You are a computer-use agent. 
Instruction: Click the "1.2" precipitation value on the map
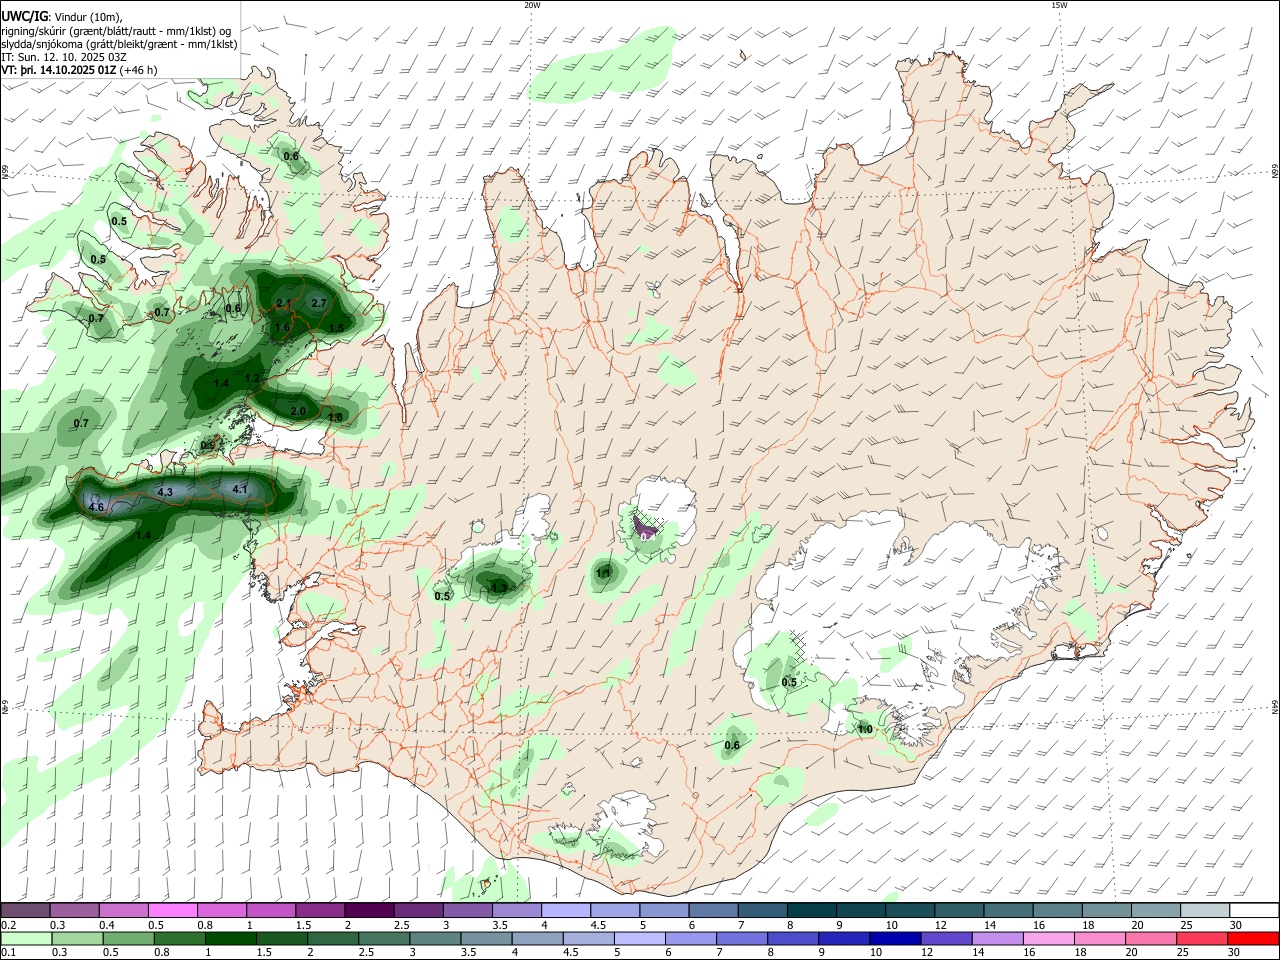[x=252, y=378]
